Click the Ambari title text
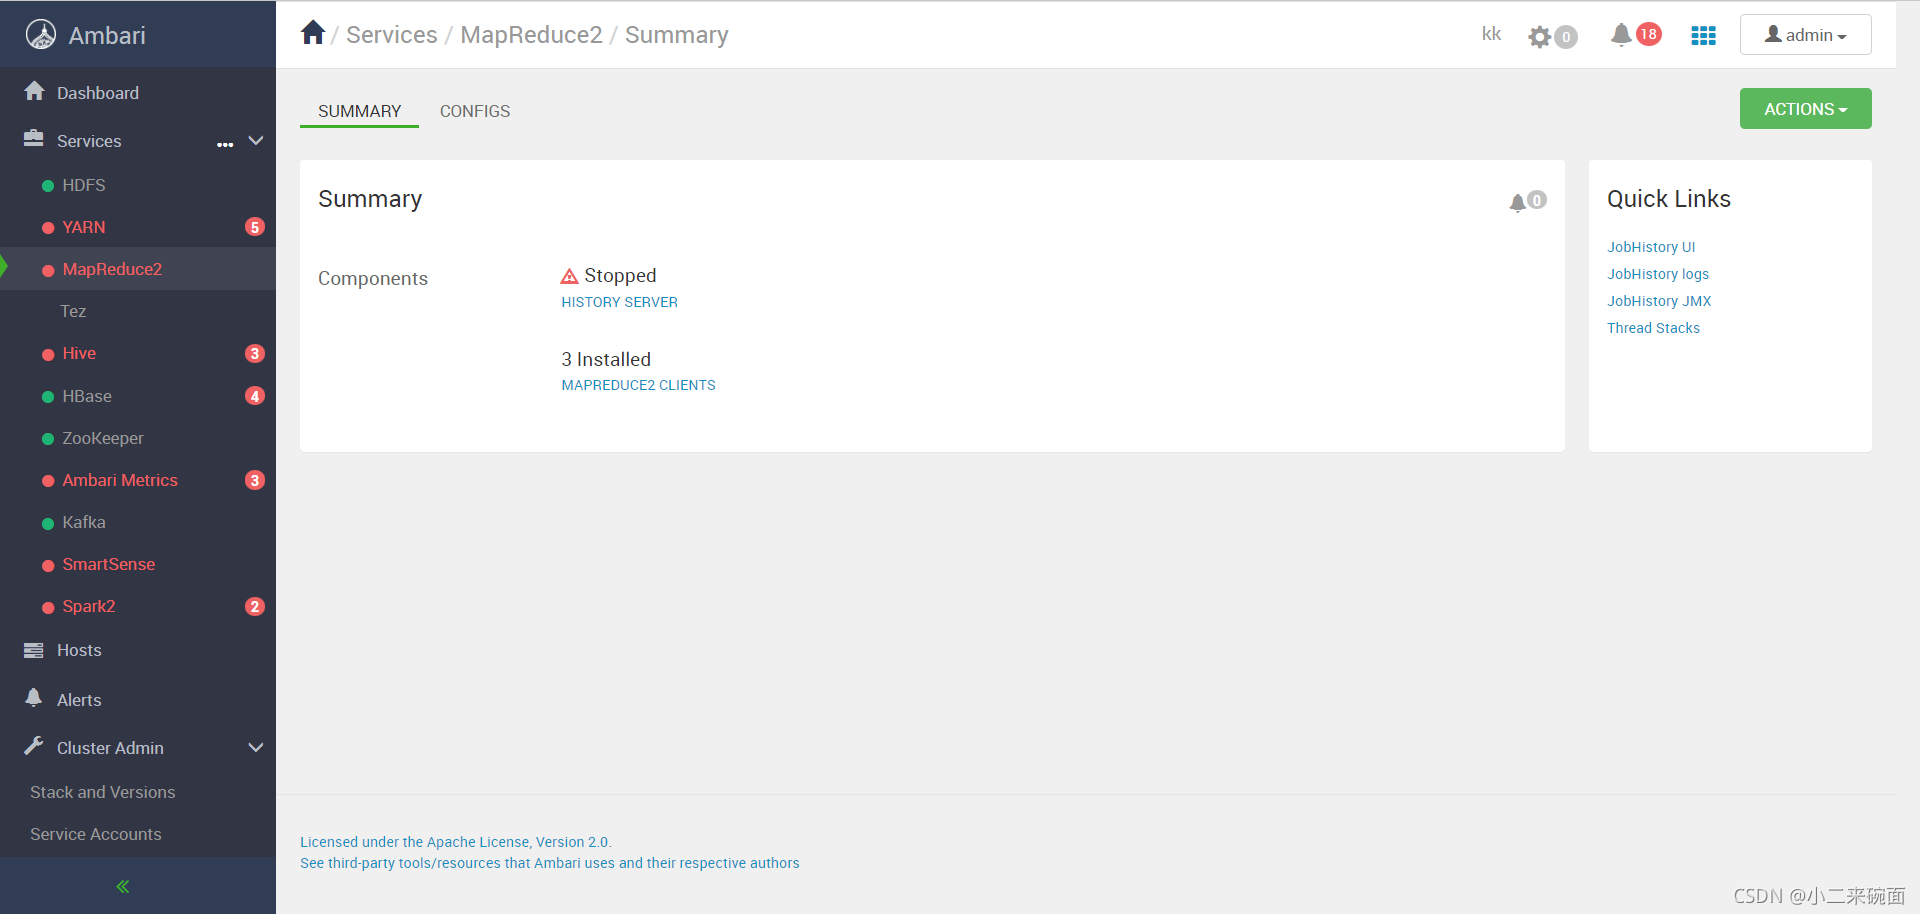The image size is (1920, 914). tap(107, 36)
